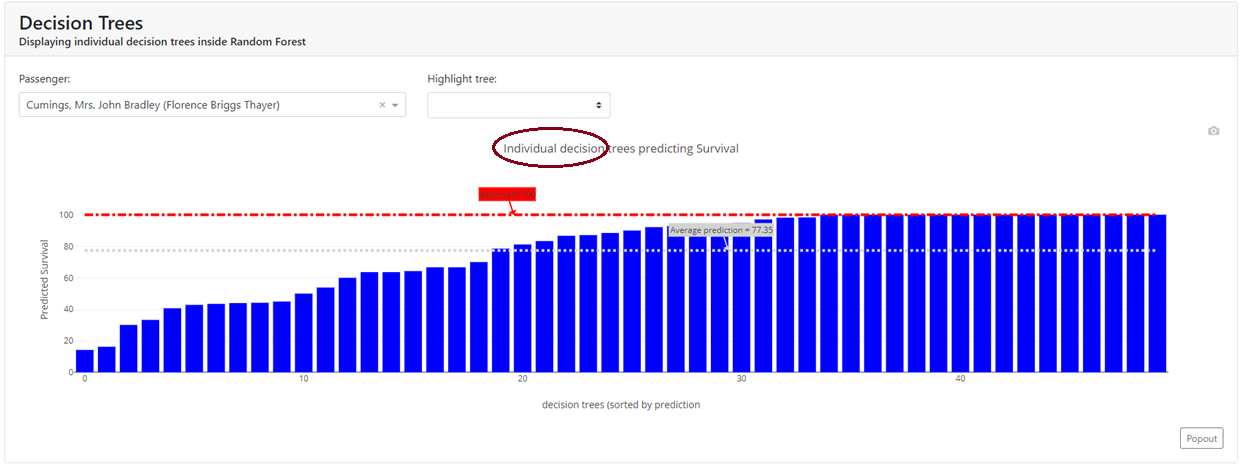Click the red observed=100 annotation label
The width and height of the screenshot is (1243, 469).
[x=507, y=194]
